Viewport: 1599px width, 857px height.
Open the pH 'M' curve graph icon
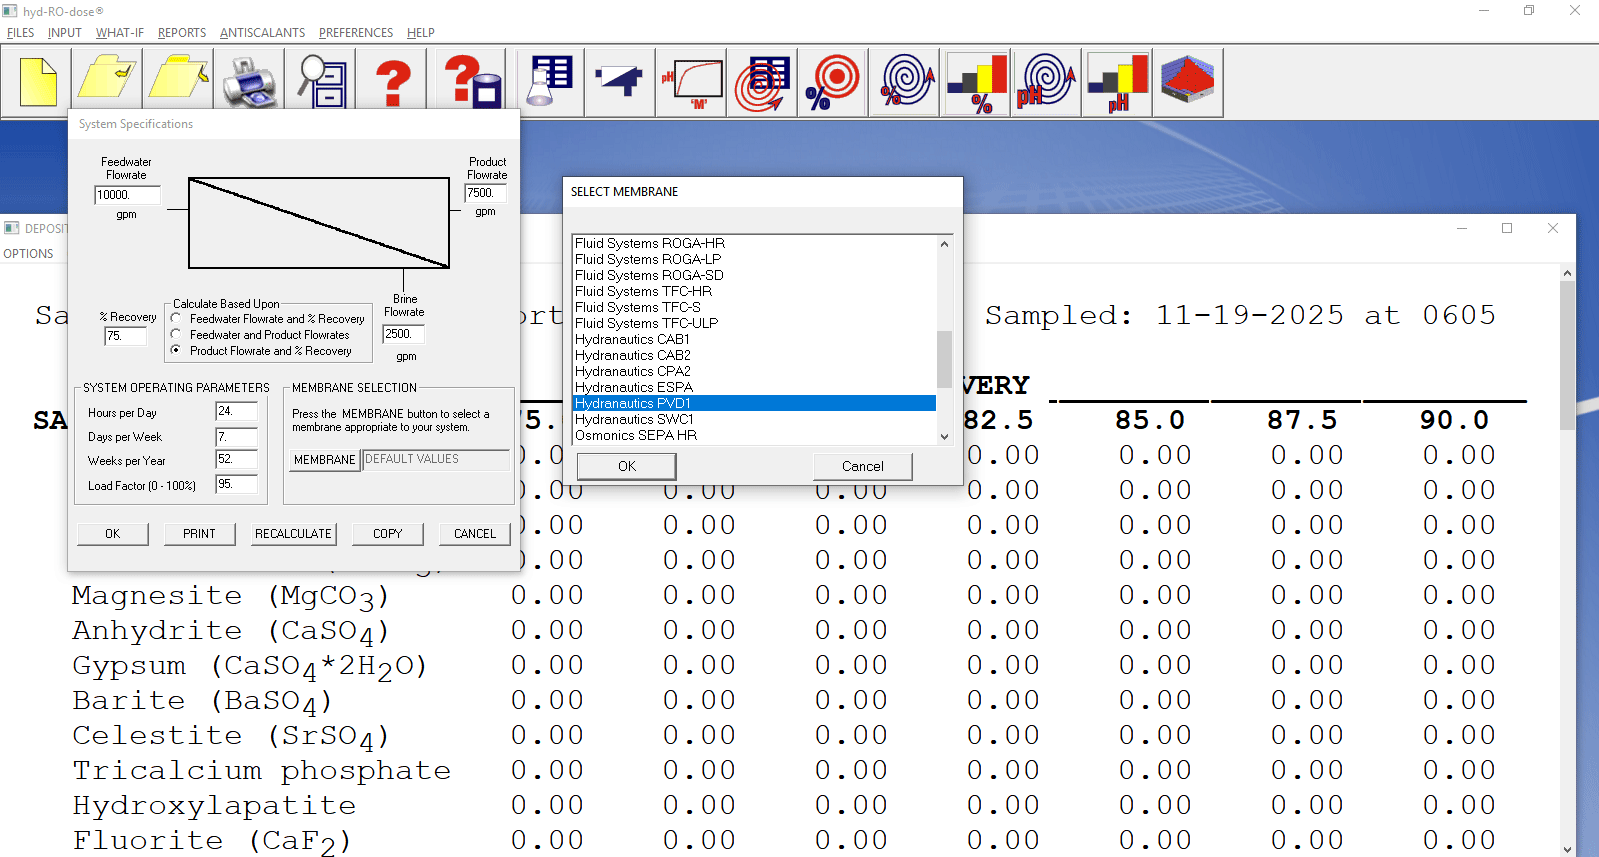[691, 82]
